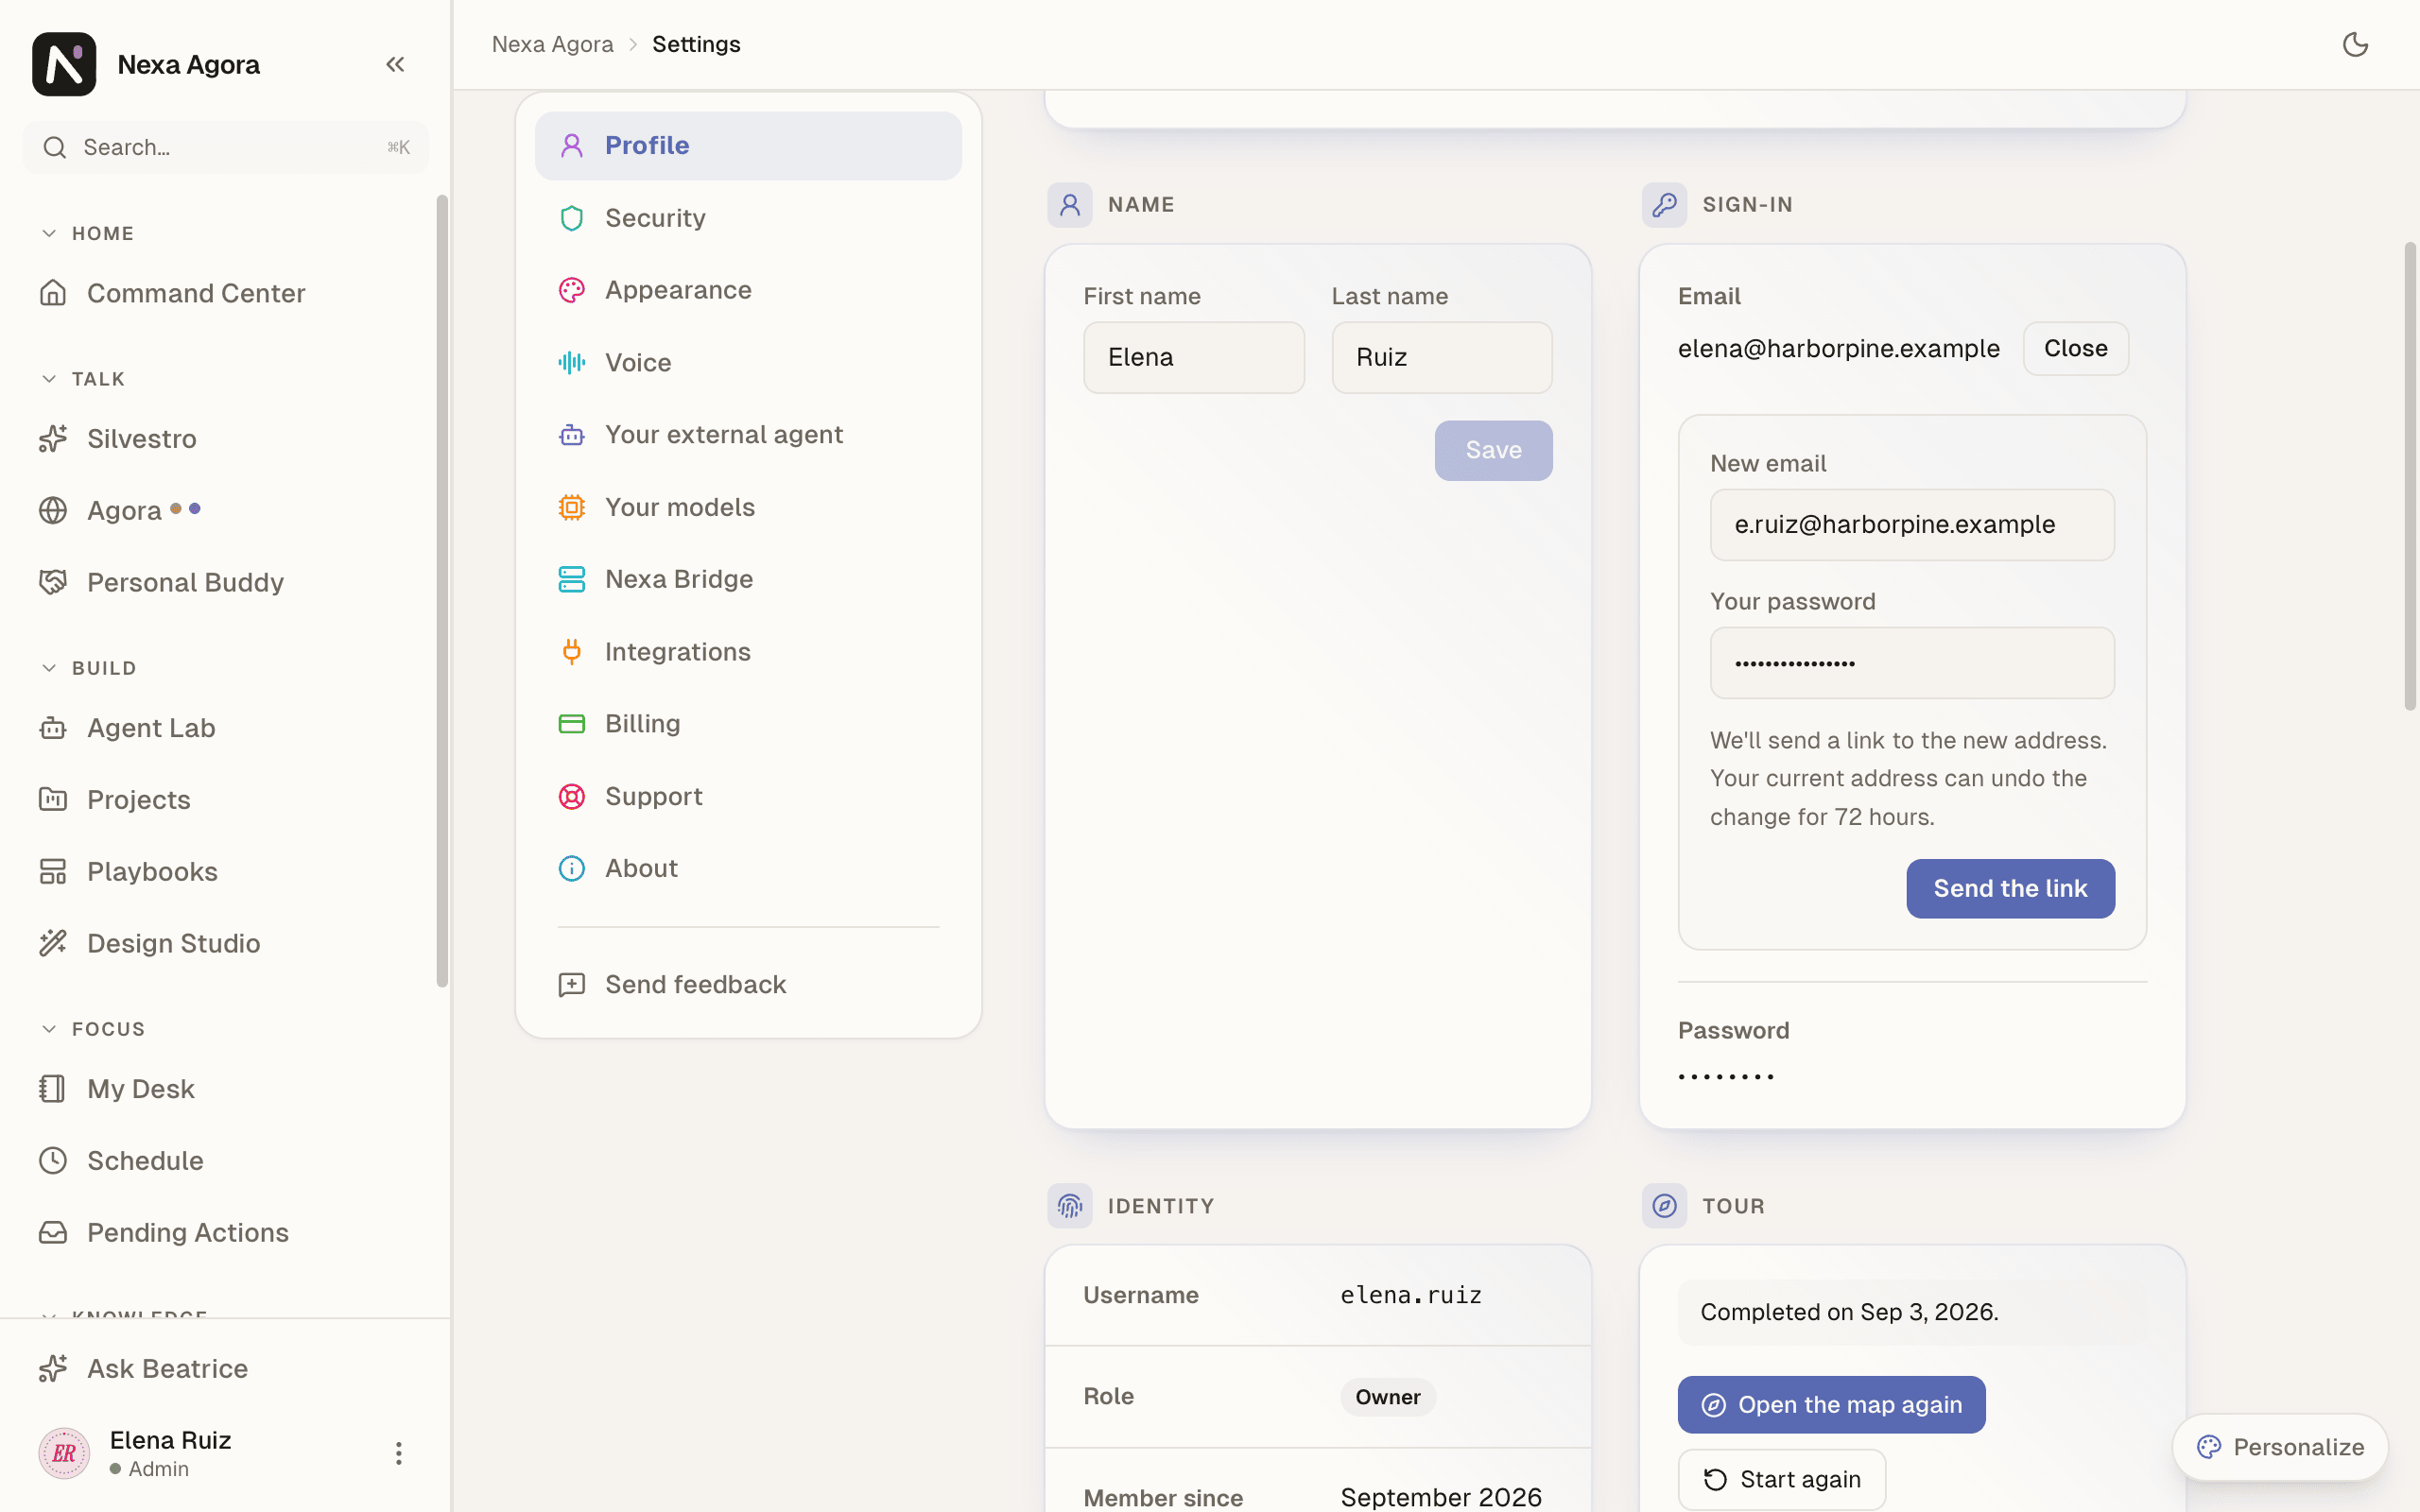Open Your external agent settings
This screenshot has width=2420, height=1512.
pos(748,435)
